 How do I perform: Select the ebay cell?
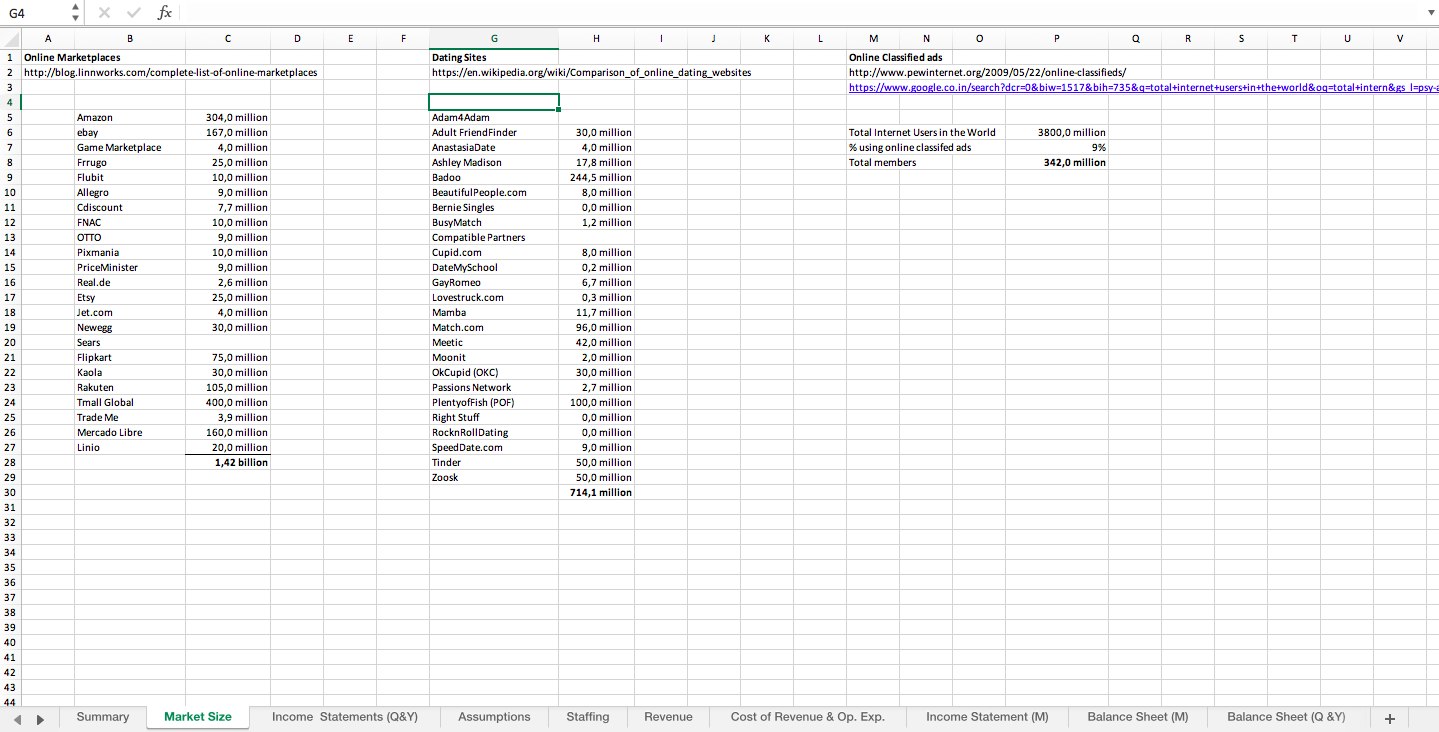pyautogui.click(x=130, y=132)
